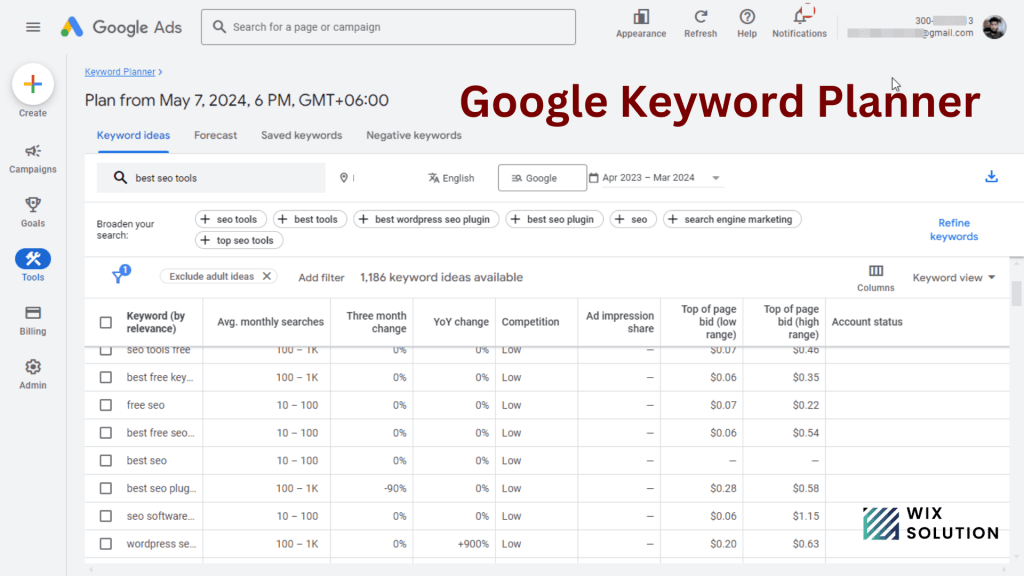The height and width of the screenshot is (576, 1024).
Task: Check the 'best seo plug...' row checkbox
Action: (106, 488)
